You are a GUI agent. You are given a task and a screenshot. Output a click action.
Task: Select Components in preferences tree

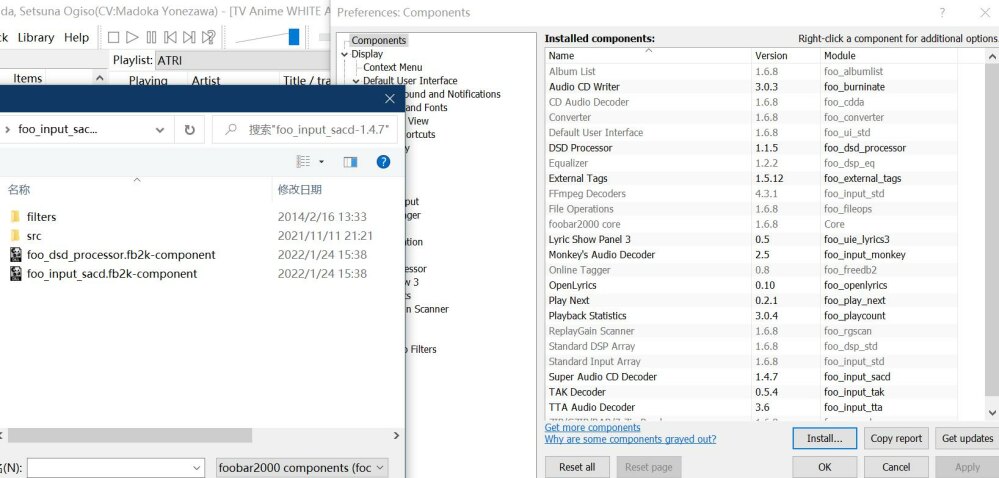pos(378,40)
